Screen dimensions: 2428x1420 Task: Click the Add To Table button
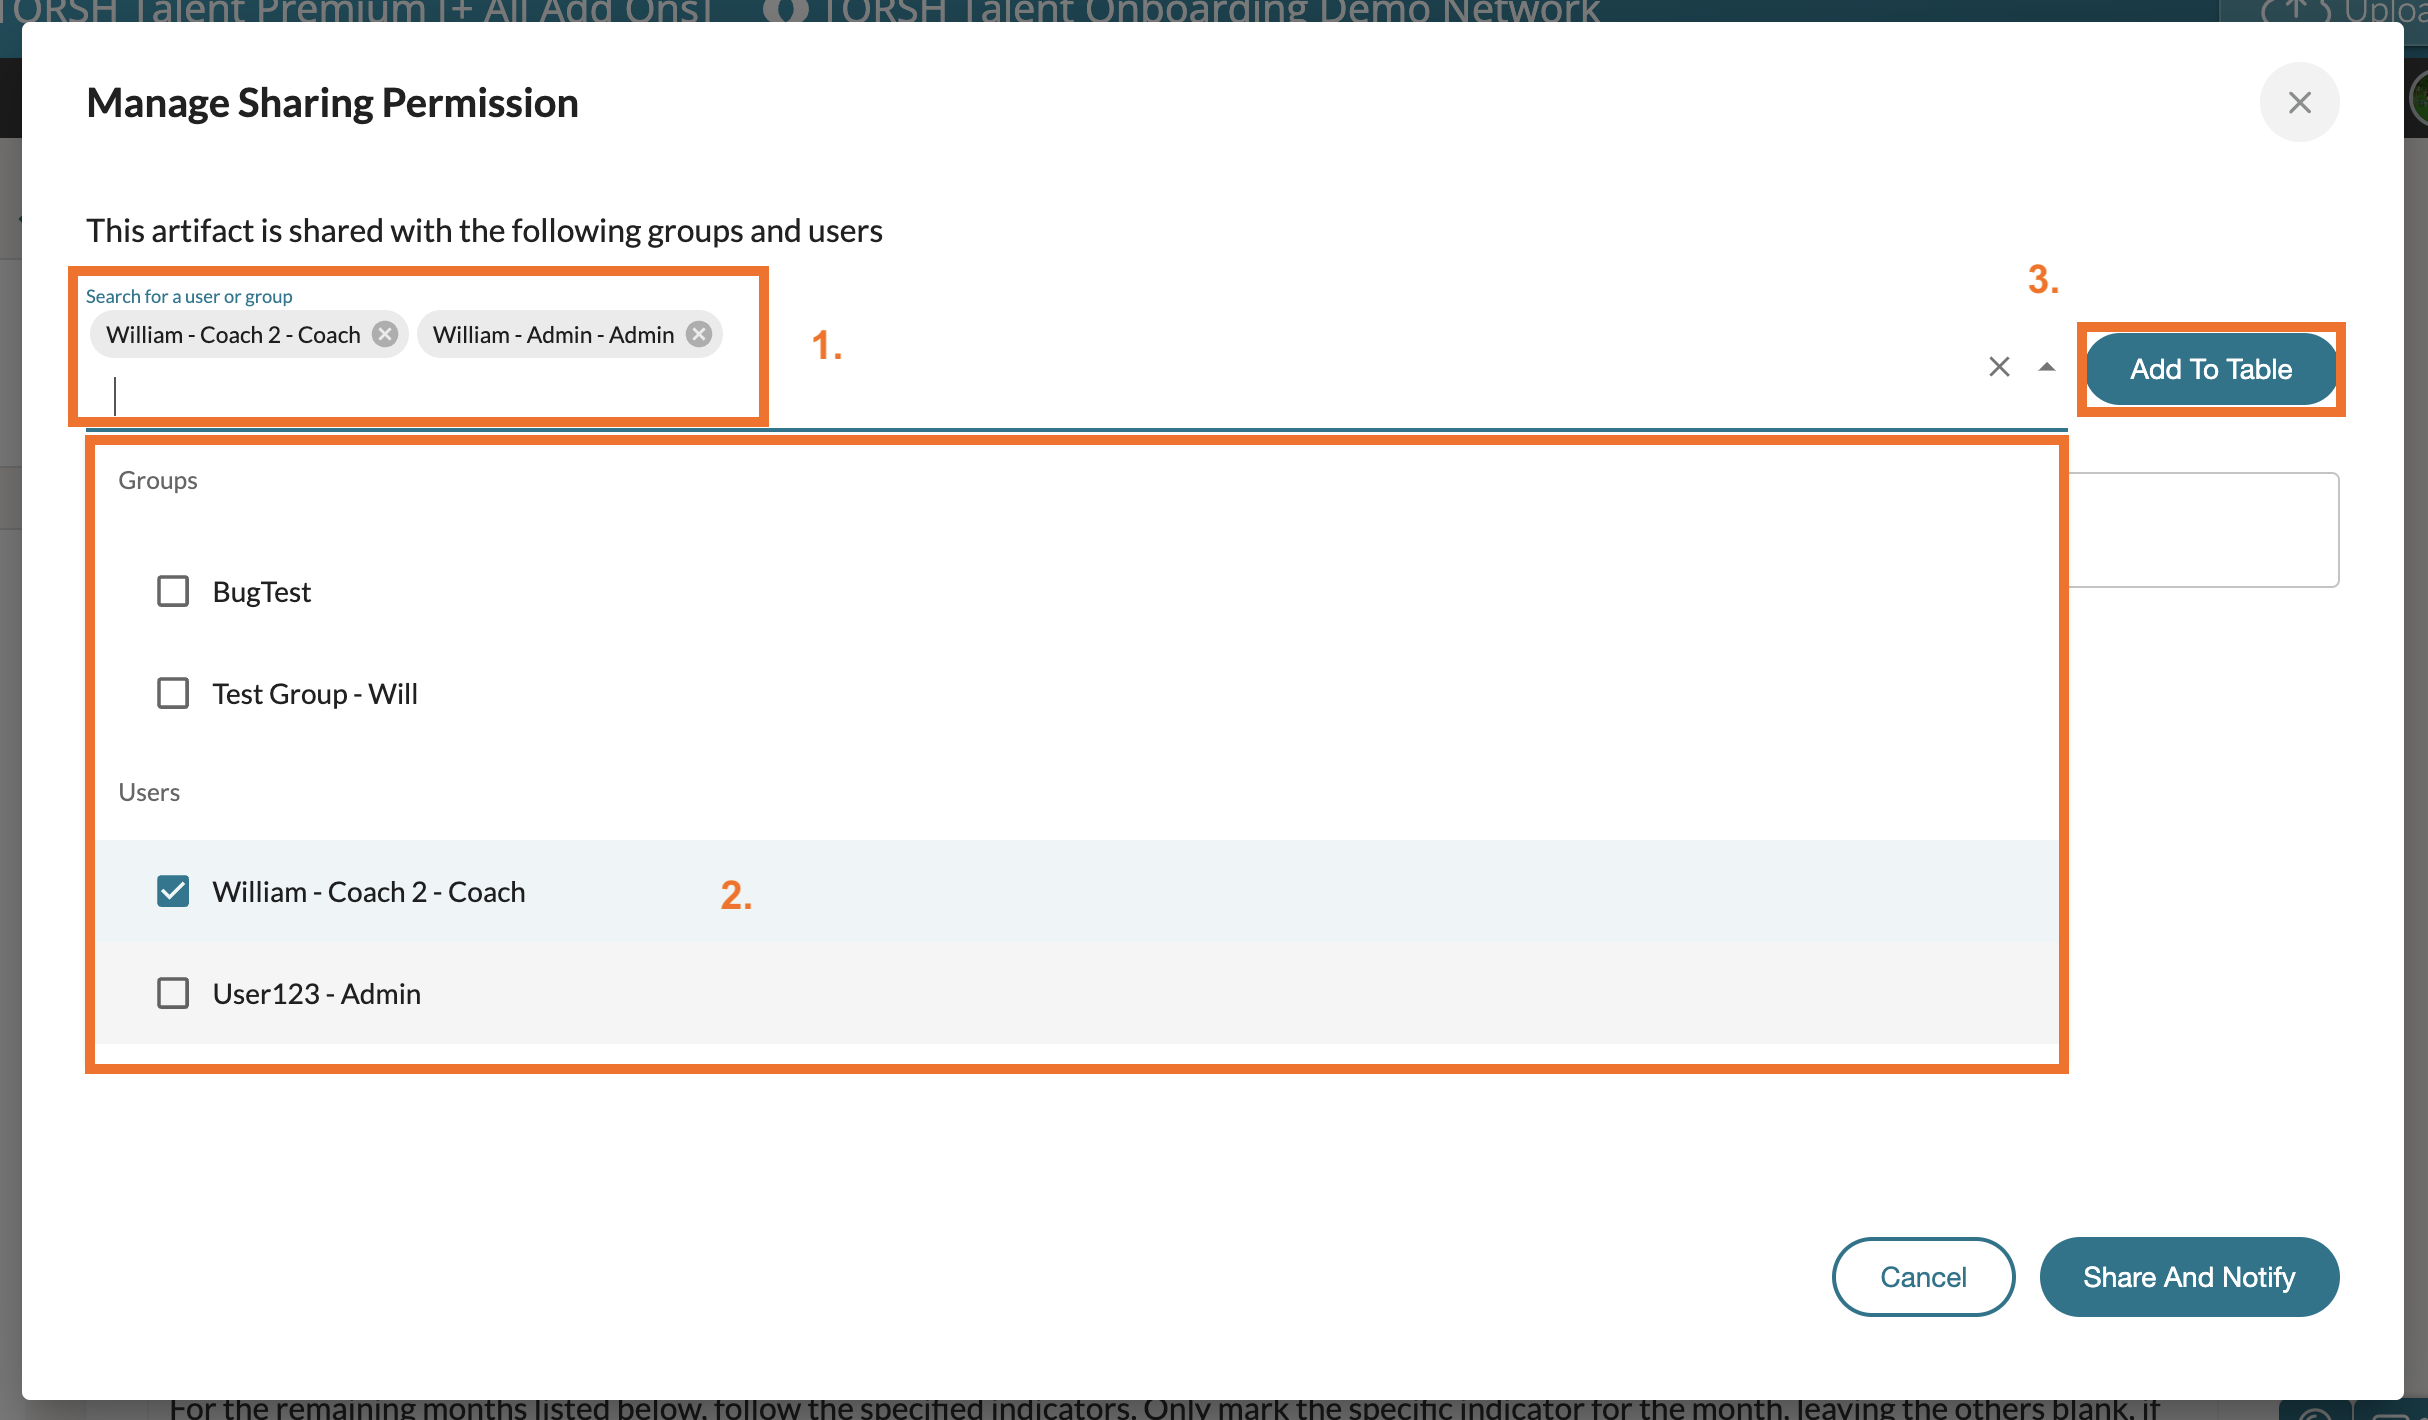[x=2210, y=369]
